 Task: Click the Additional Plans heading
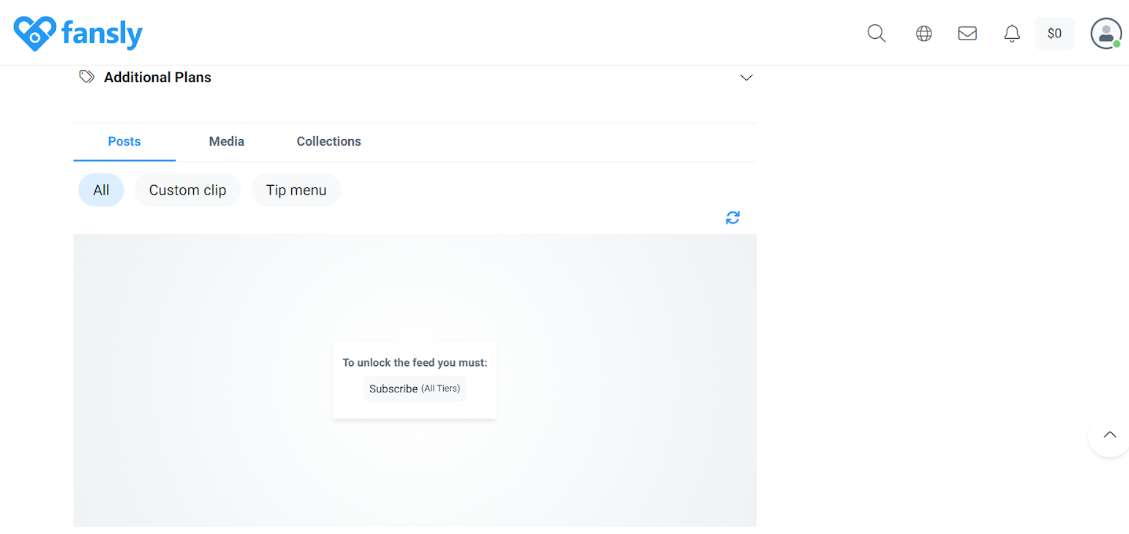click(158, 77)
